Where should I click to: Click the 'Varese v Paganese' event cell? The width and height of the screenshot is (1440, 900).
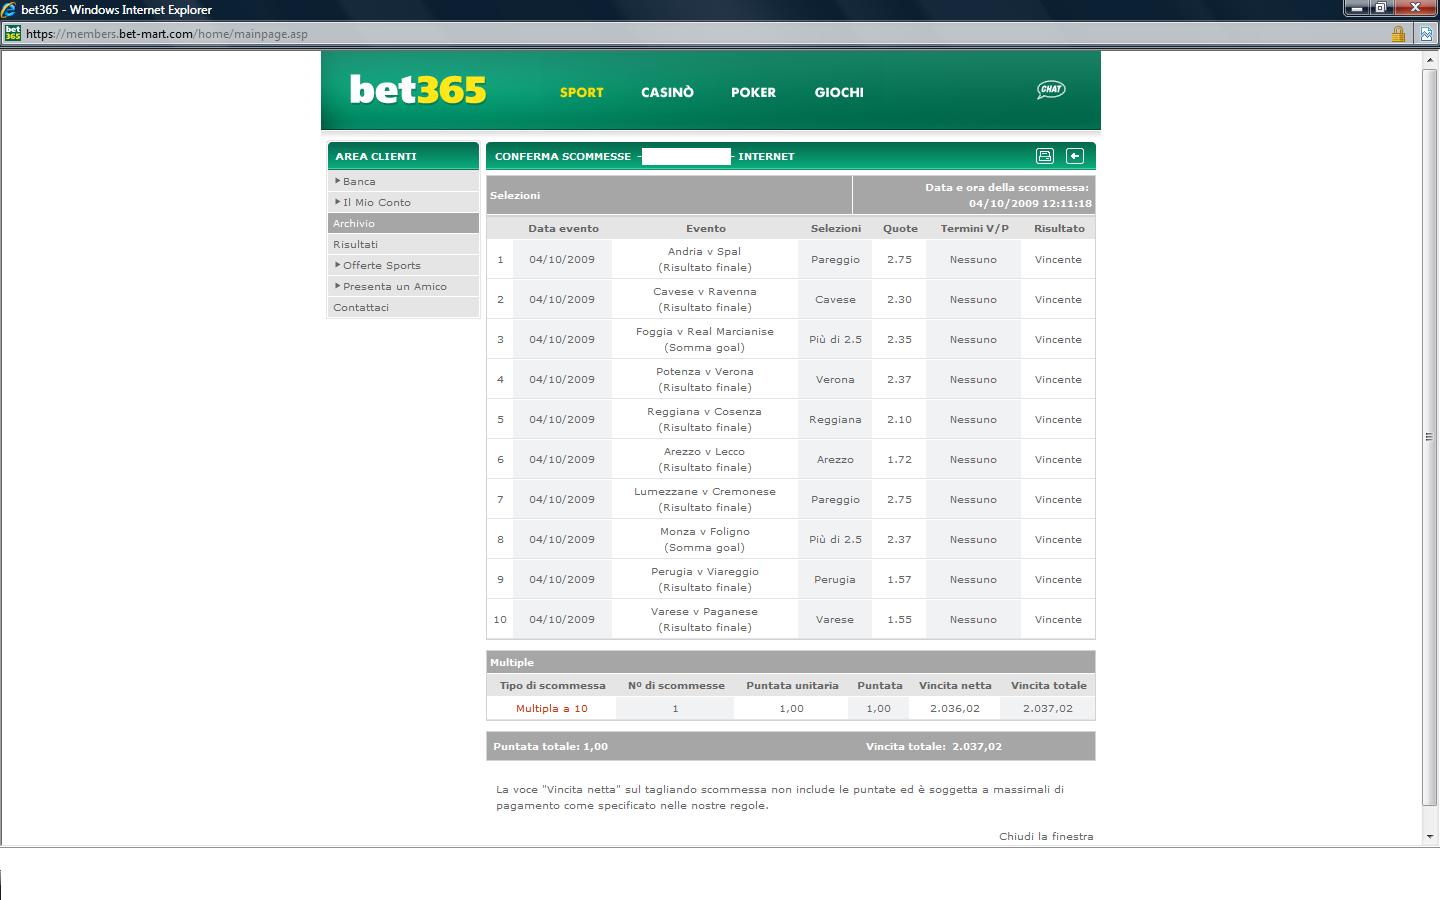705,620
